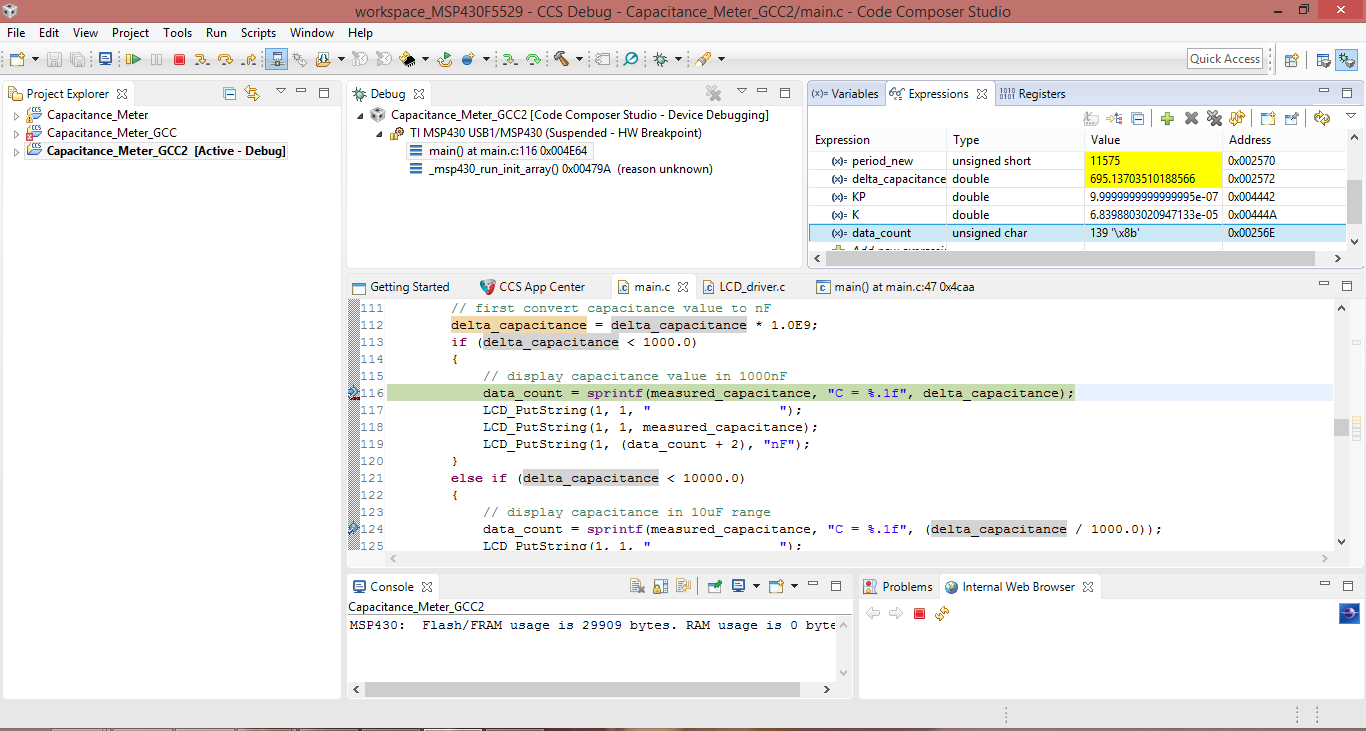Image resolution: width=1366 pixels, height=731 pixels.
Task: Add new expression with green plus
Action: 1167,118
